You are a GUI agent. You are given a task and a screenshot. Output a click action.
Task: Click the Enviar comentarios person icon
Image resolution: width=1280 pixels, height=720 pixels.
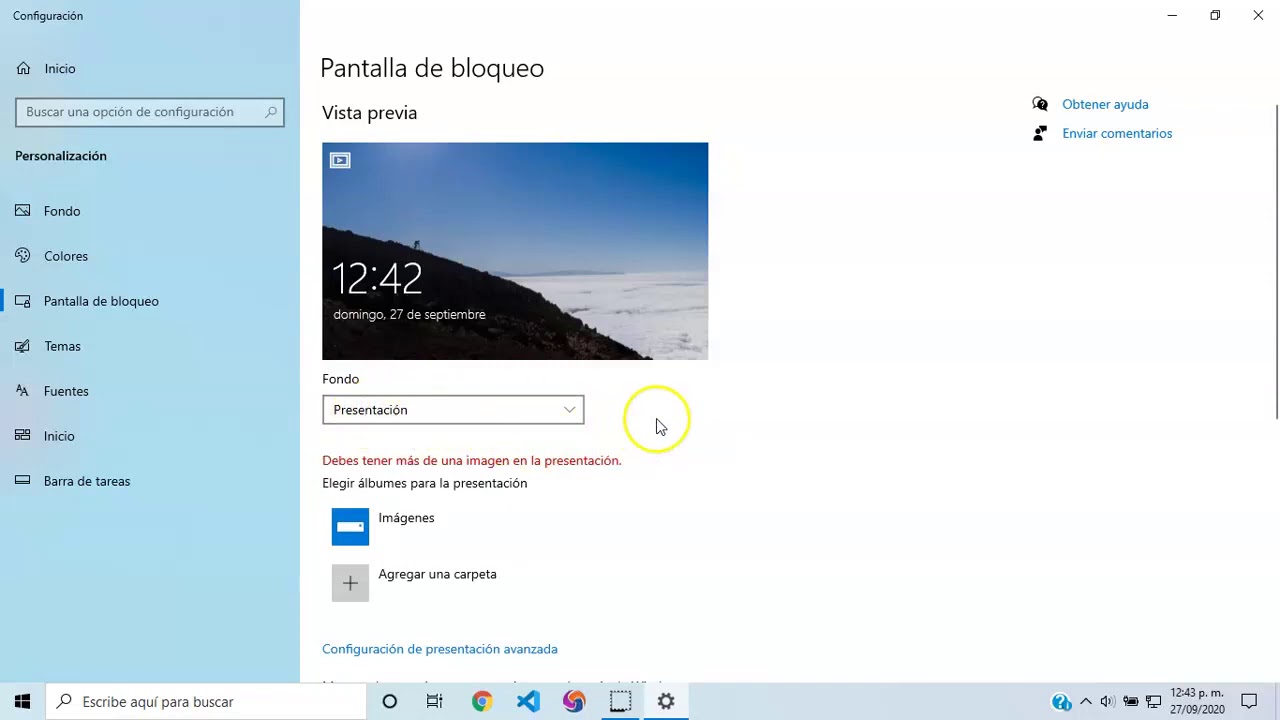pyautogui.click(x=1040, y=133)
